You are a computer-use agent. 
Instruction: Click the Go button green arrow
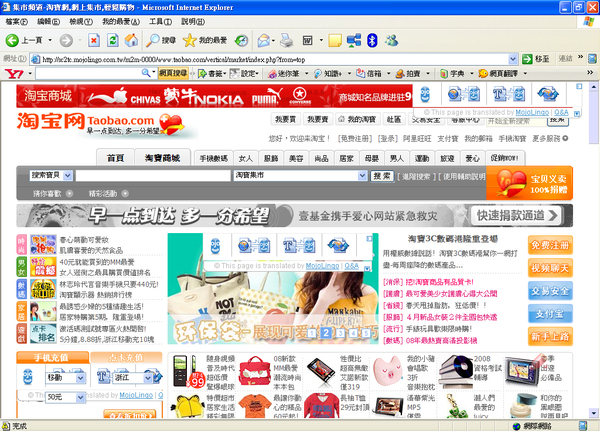pyautogui.click(x=528, y=59)
